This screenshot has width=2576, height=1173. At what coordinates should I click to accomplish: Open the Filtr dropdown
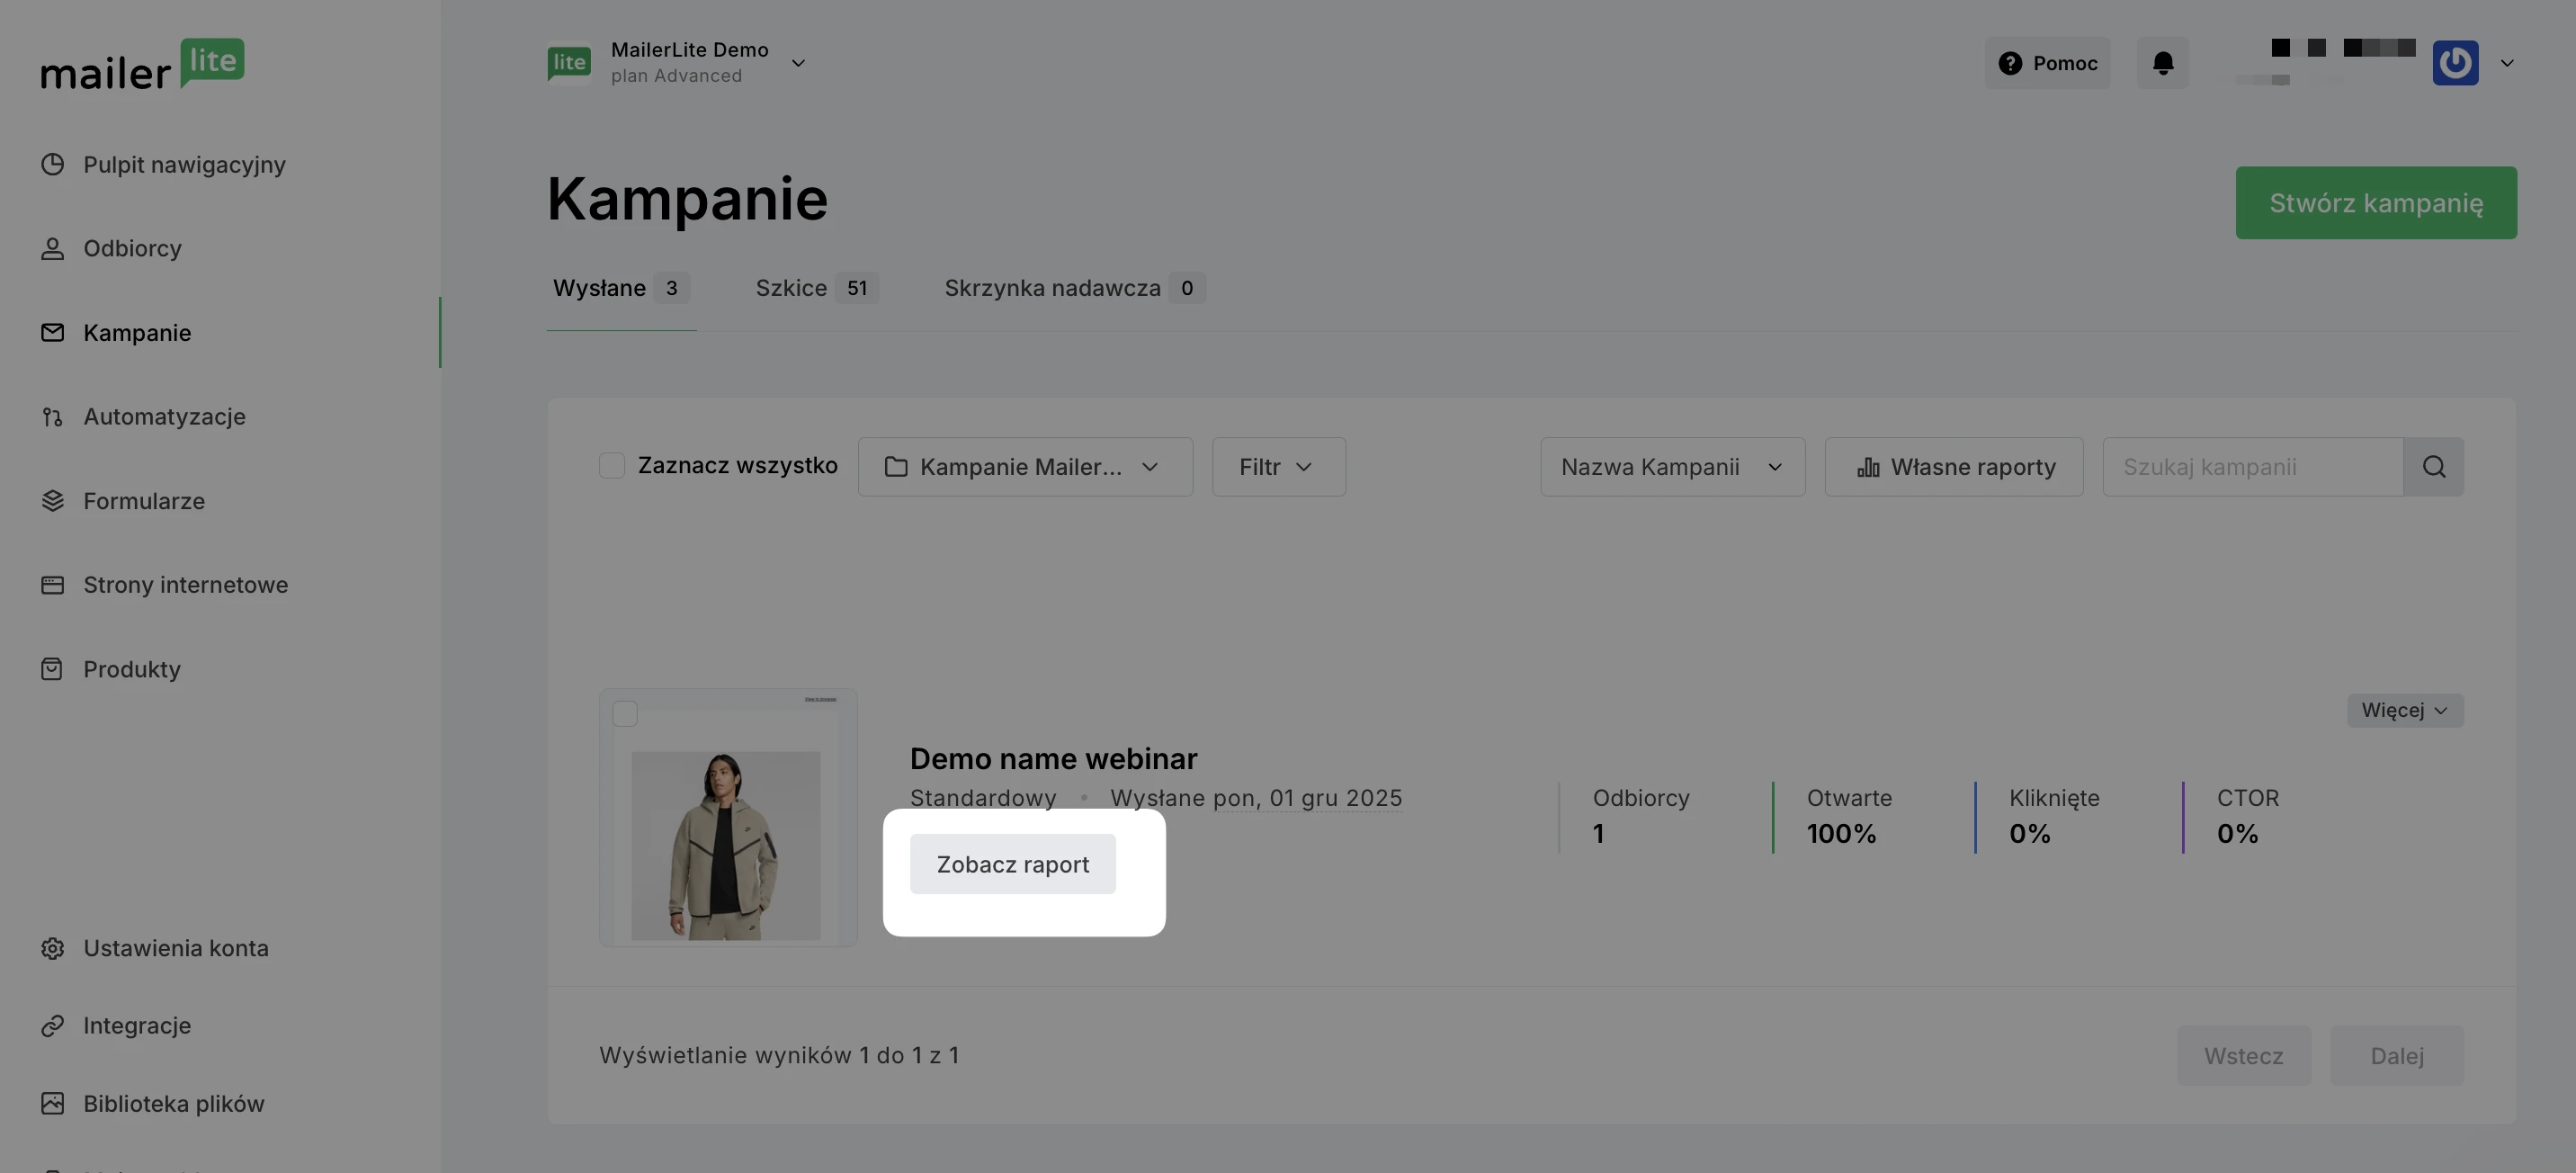1278,467
